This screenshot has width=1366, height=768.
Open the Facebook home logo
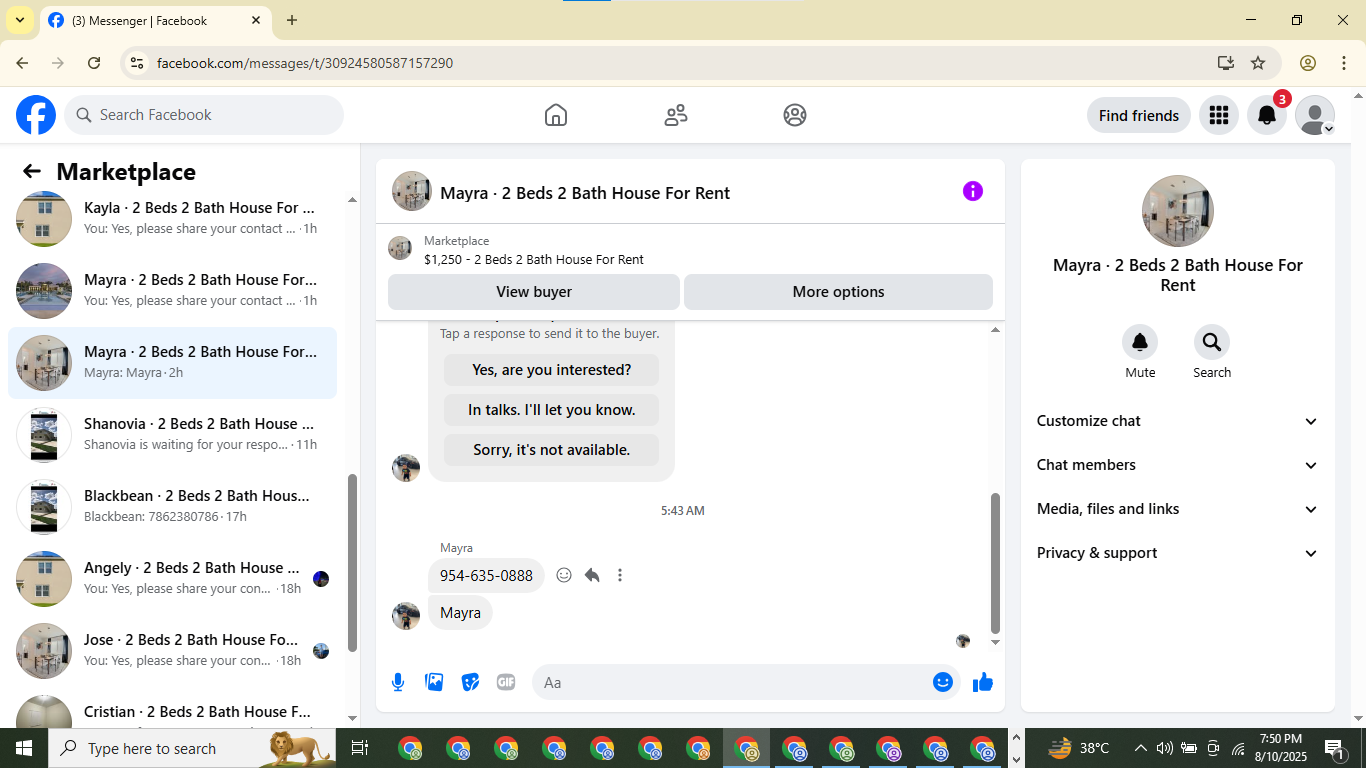pyautogui.click(x=36, y=115)
